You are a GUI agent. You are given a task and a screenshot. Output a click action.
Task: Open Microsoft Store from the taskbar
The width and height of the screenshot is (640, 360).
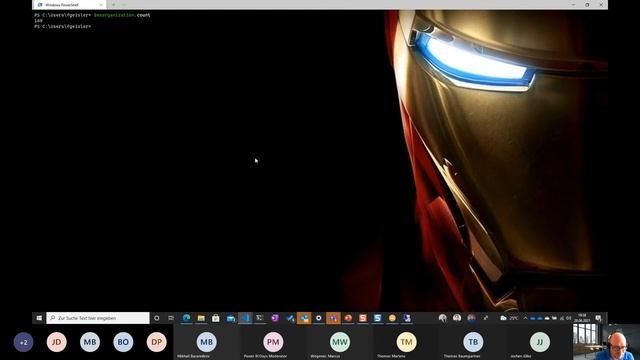click(x=216, y=318)
